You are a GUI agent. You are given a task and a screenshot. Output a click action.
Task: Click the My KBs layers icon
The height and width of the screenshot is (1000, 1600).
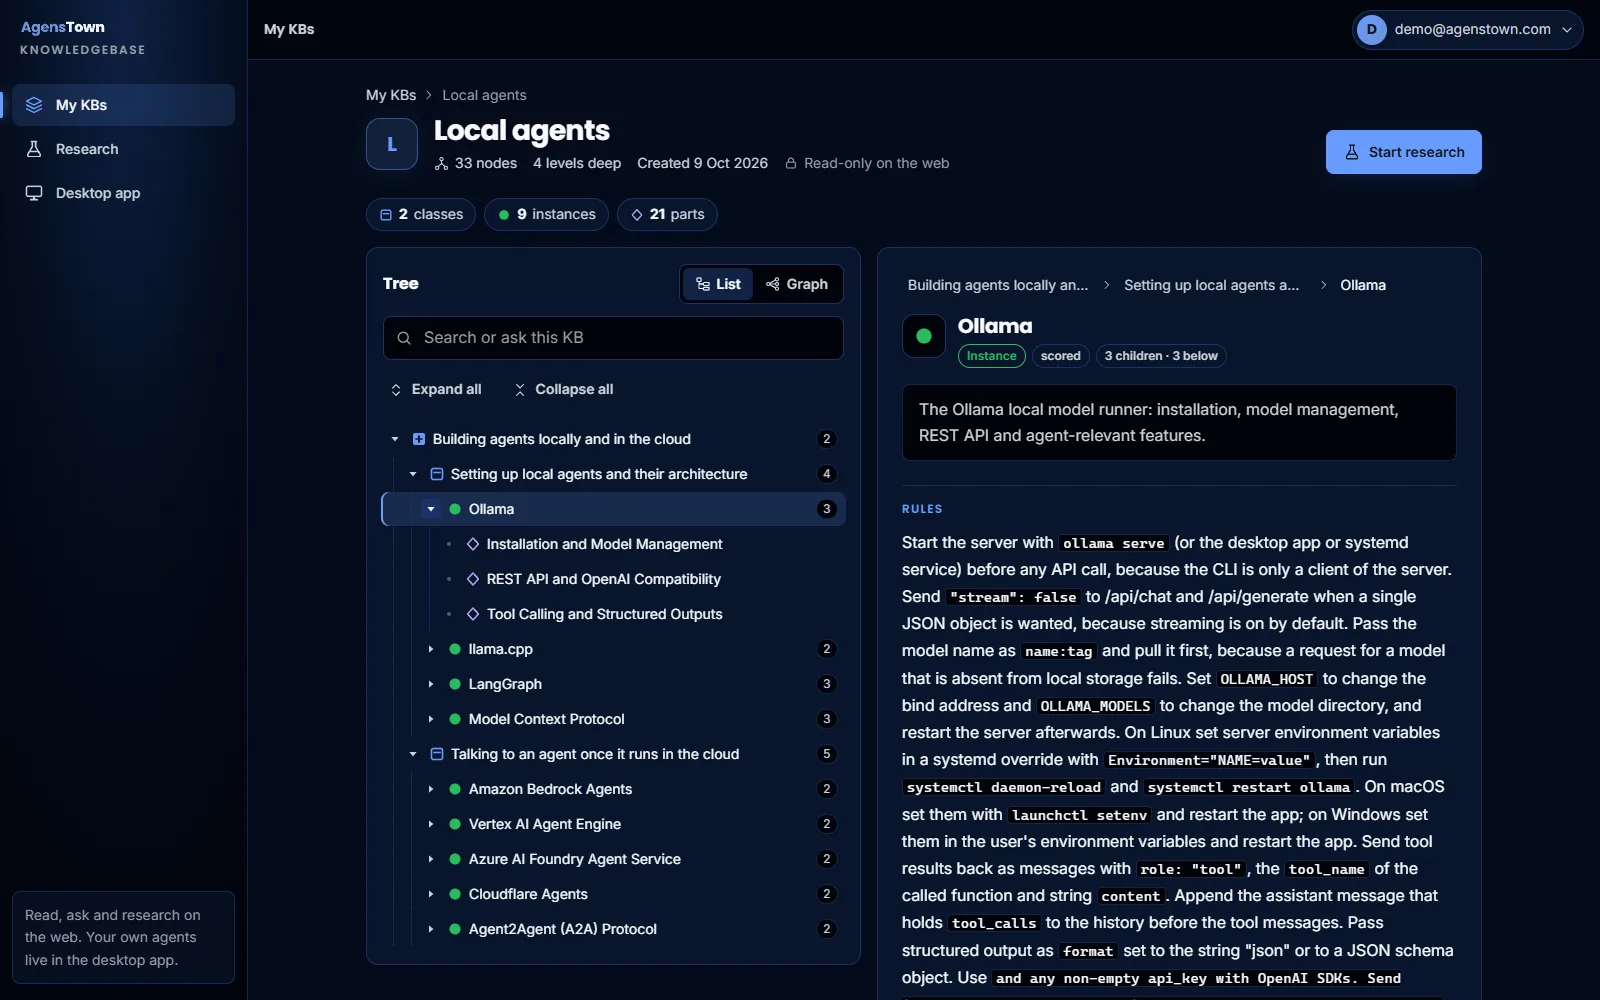[x=34, y=105]
